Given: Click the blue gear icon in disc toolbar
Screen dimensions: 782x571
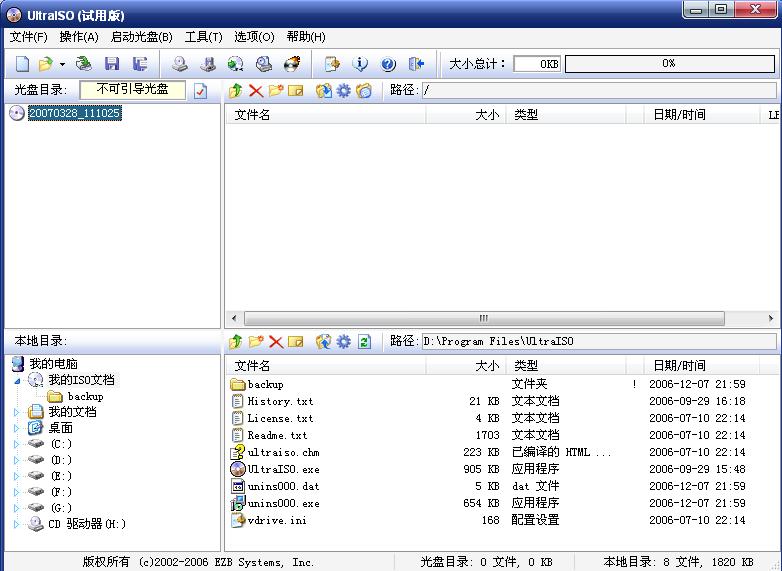Looking at the screenshot, I should [x=344, y=90].
